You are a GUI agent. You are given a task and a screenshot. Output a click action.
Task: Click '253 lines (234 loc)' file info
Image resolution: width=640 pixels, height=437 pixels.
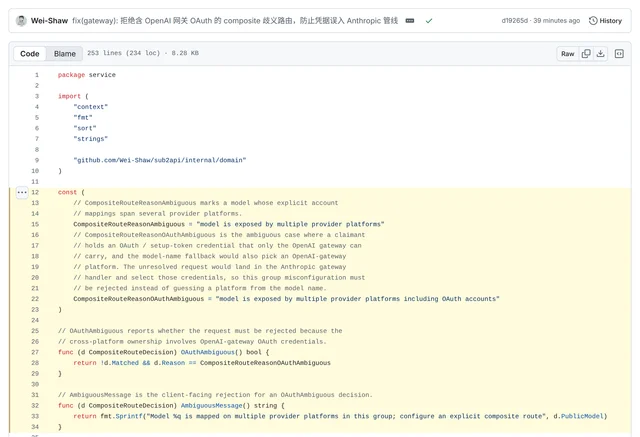[x=124, y=53]
